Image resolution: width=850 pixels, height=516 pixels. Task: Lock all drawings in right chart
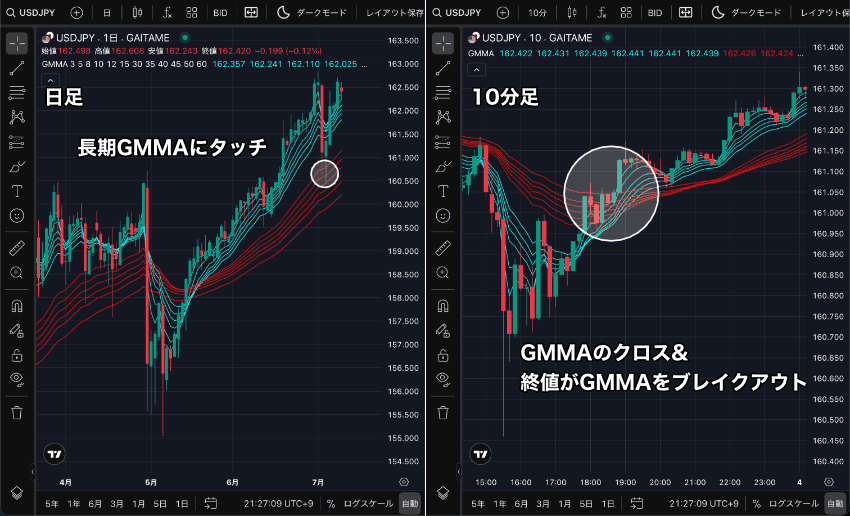coord(443,355)
